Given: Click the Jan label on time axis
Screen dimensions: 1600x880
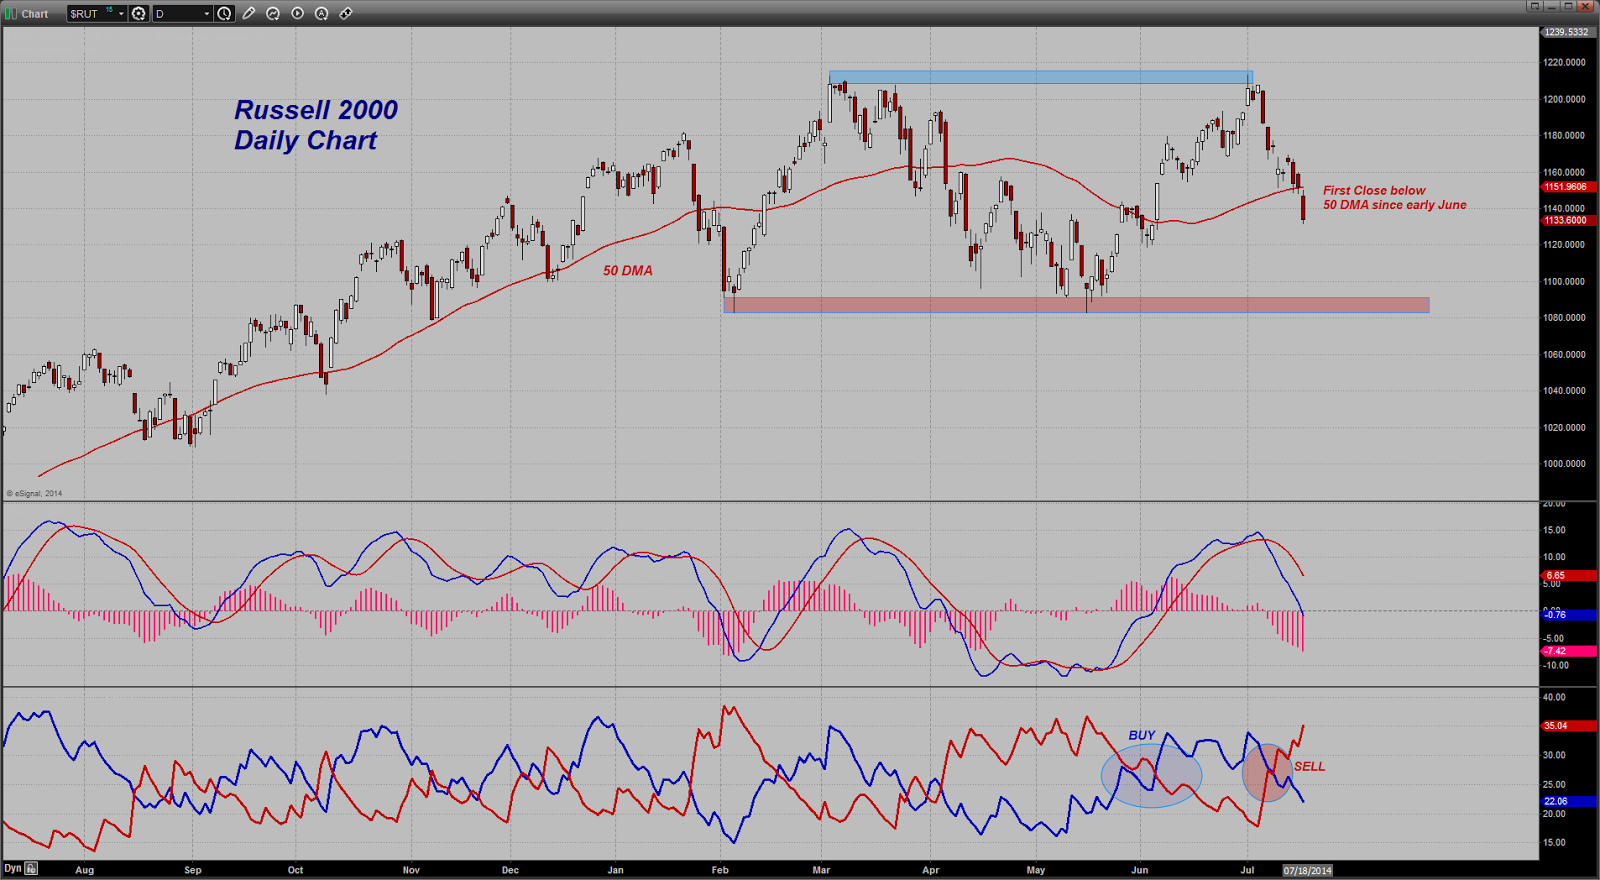Looking at the screenshot, I should 615,870.
